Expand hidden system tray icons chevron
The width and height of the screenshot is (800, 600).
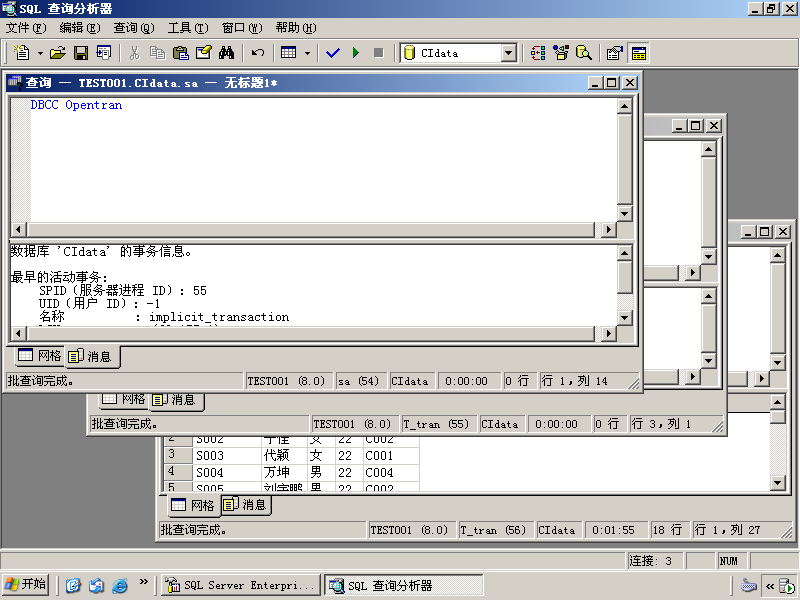pyautogui.click(x=769, y=586)
